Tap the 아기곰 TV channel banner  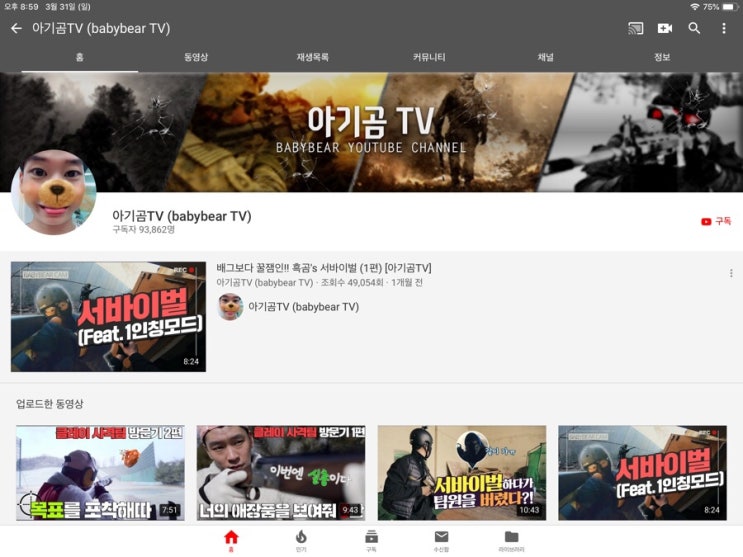point(372,132)
